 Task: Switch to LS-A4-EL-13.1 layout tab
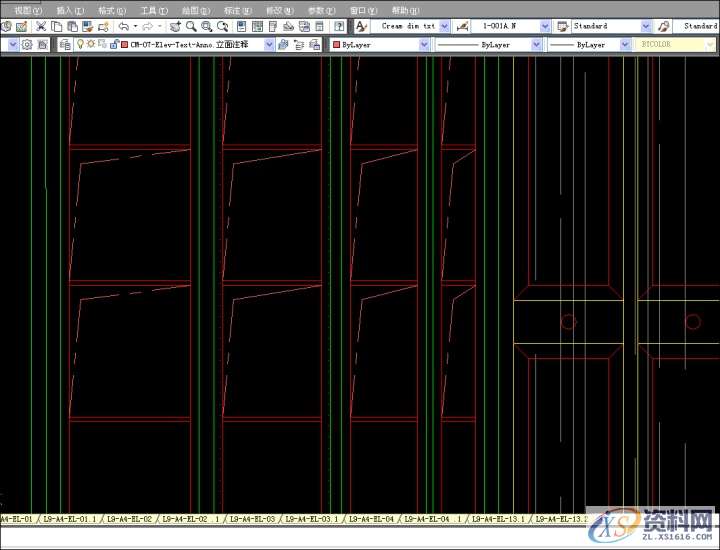click(498, 519)
